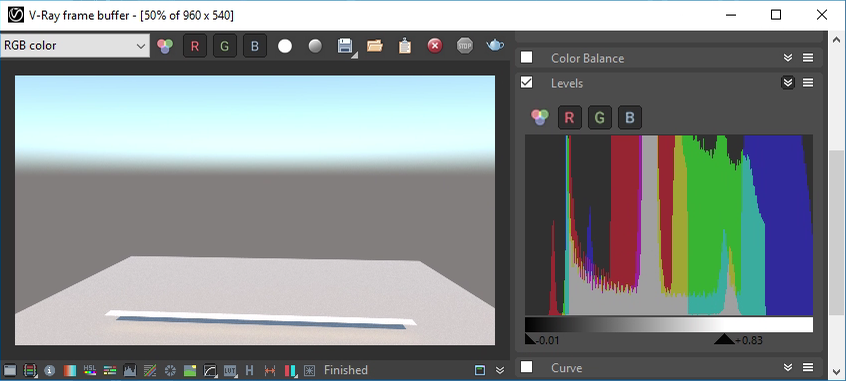This screenshot has height=381, width=846.
Task: Click the black point slider at -0.01
Action: pos(529,339)
